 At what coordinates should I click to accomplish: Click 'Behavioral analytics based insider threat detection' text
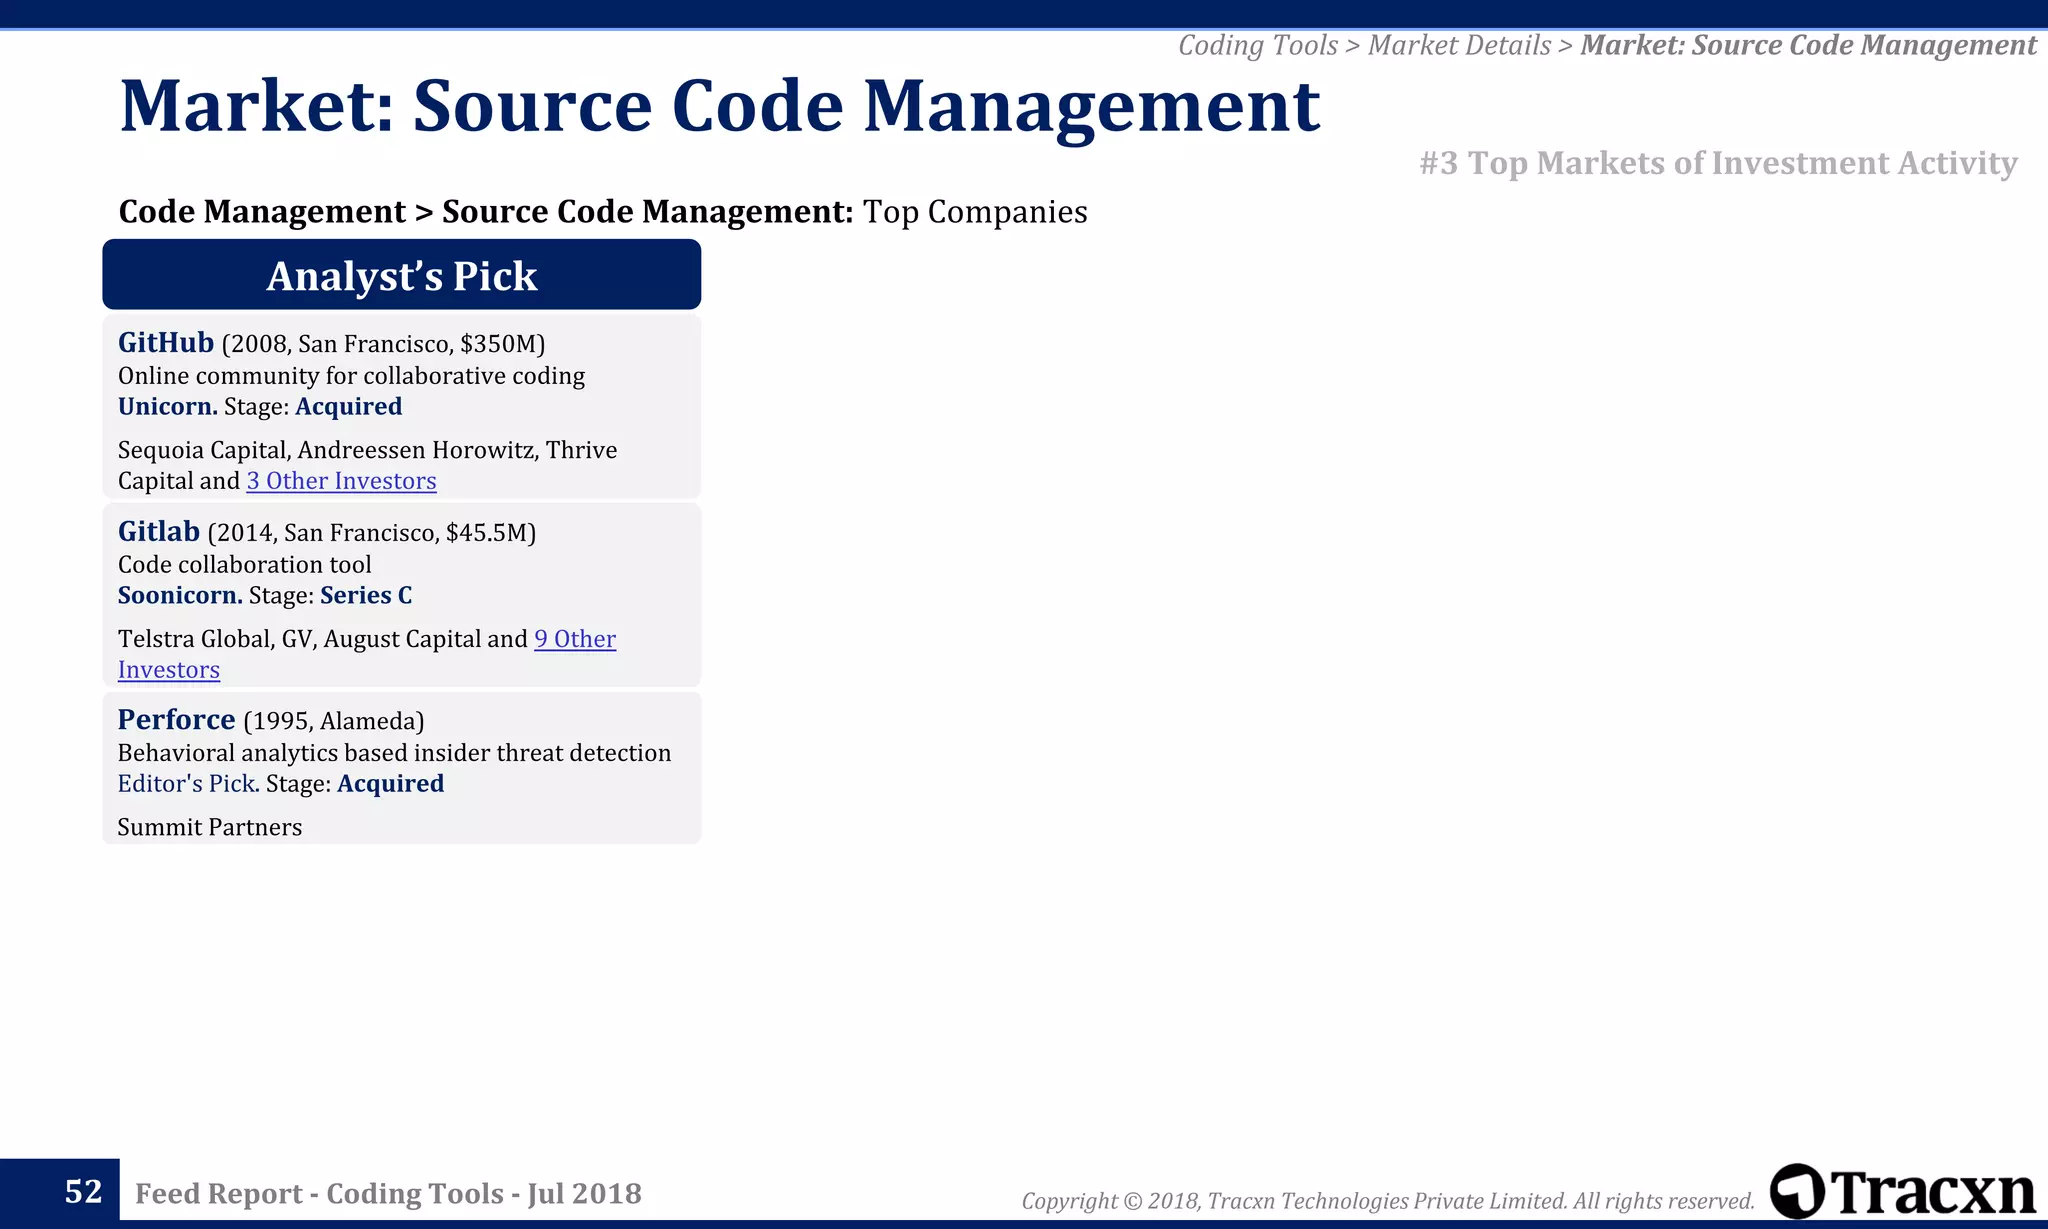click(x=394, y=753)
